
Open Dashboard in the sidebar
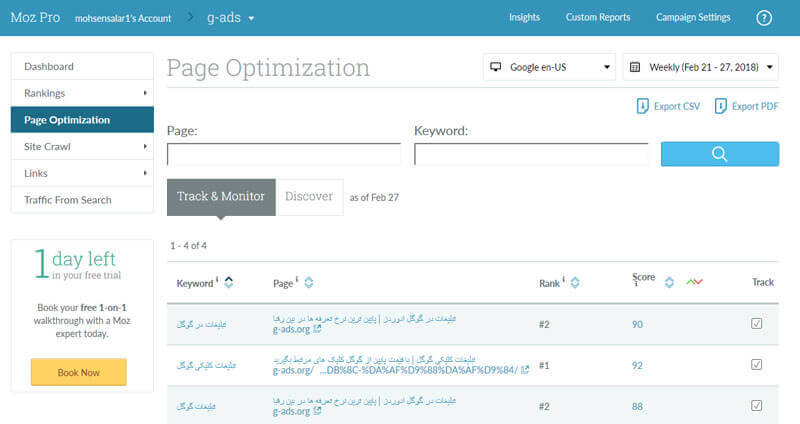pyautogui.click(x=82, y=66)
